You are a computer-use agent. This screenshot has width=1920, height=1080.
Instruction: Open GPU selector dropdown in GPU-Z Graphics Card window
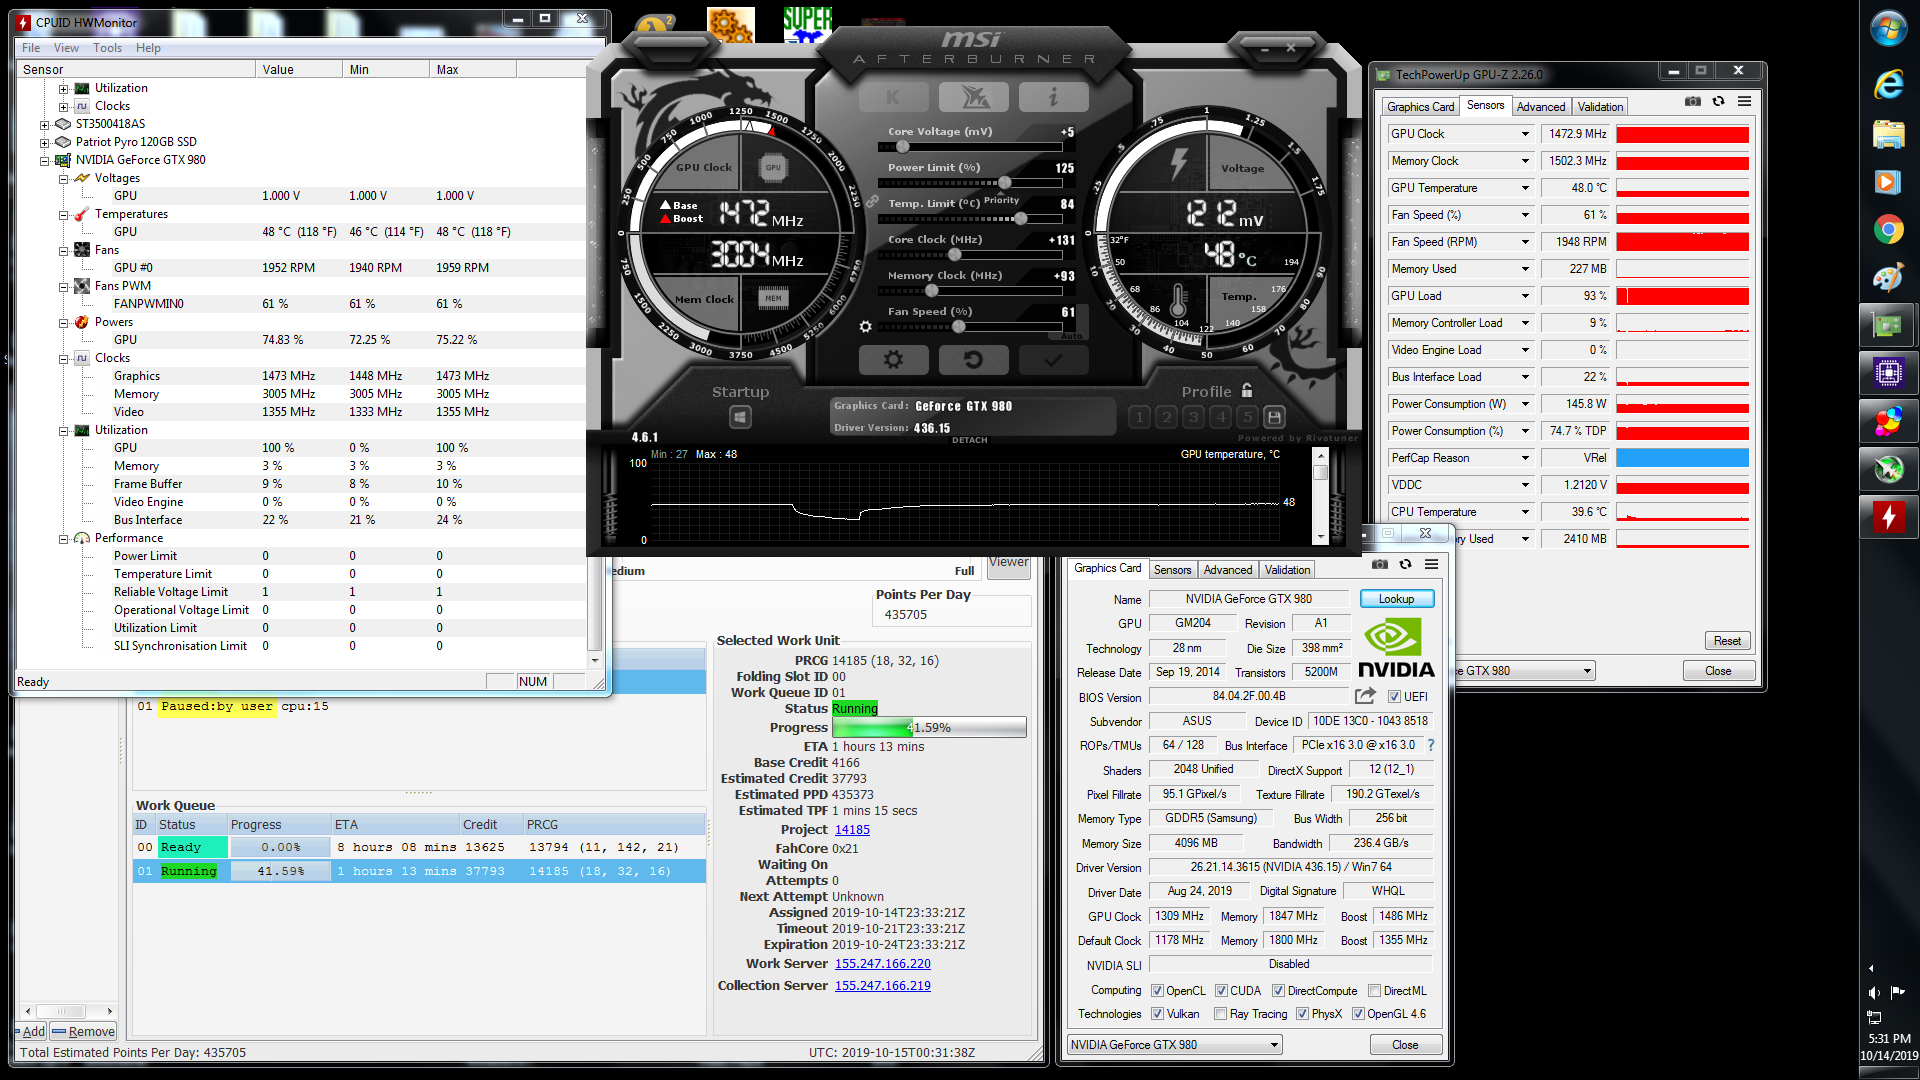point(1274,1045)
